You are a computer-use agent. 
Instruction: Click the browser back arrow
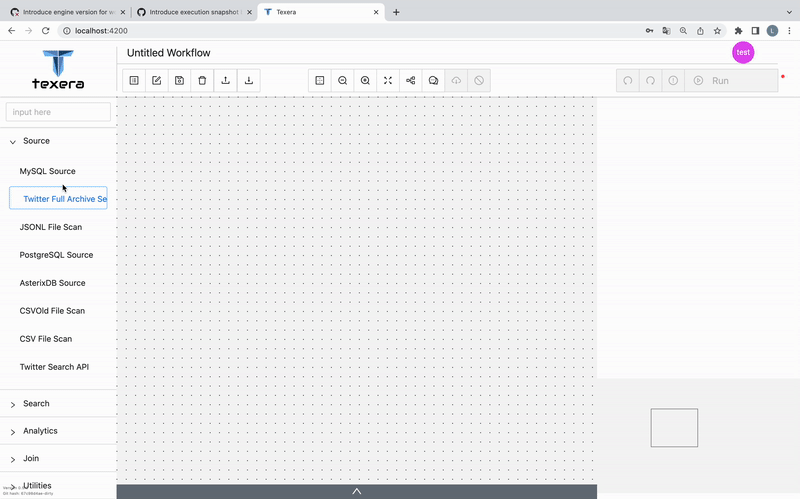[12, 31]
